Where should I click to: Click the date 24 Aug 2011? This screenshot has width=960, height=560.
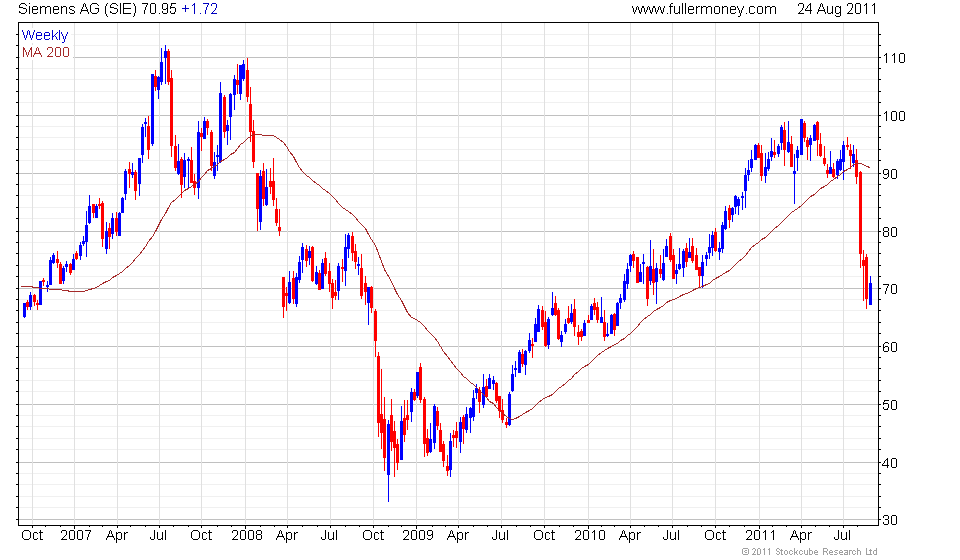point(837,9)
